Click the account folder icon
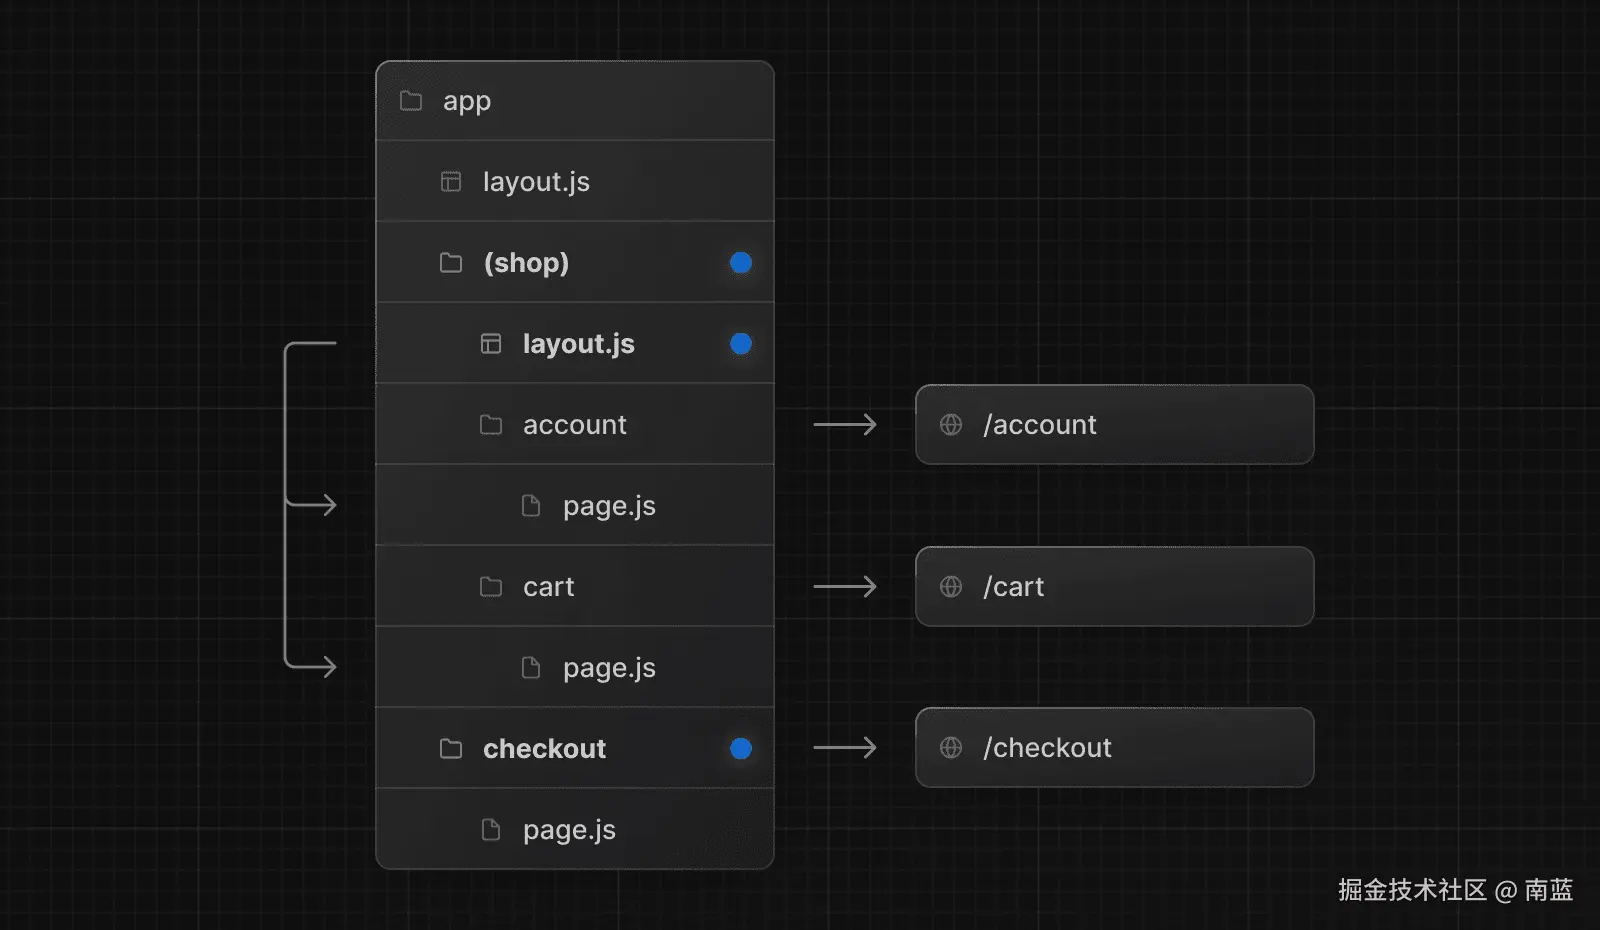 click(x=491, y=425)
